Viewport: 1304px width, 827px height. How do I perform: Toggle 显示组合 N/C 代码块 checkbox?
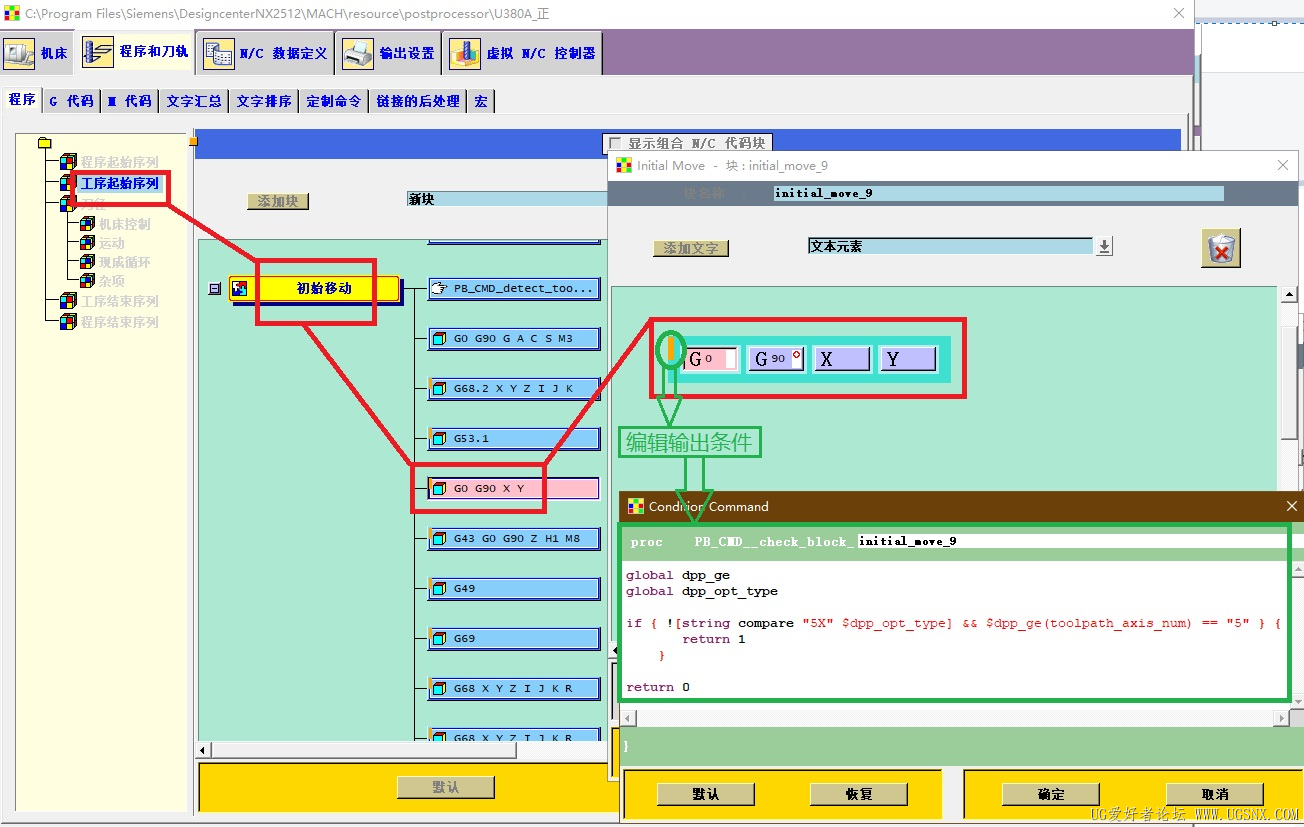(x=615, y=143)
